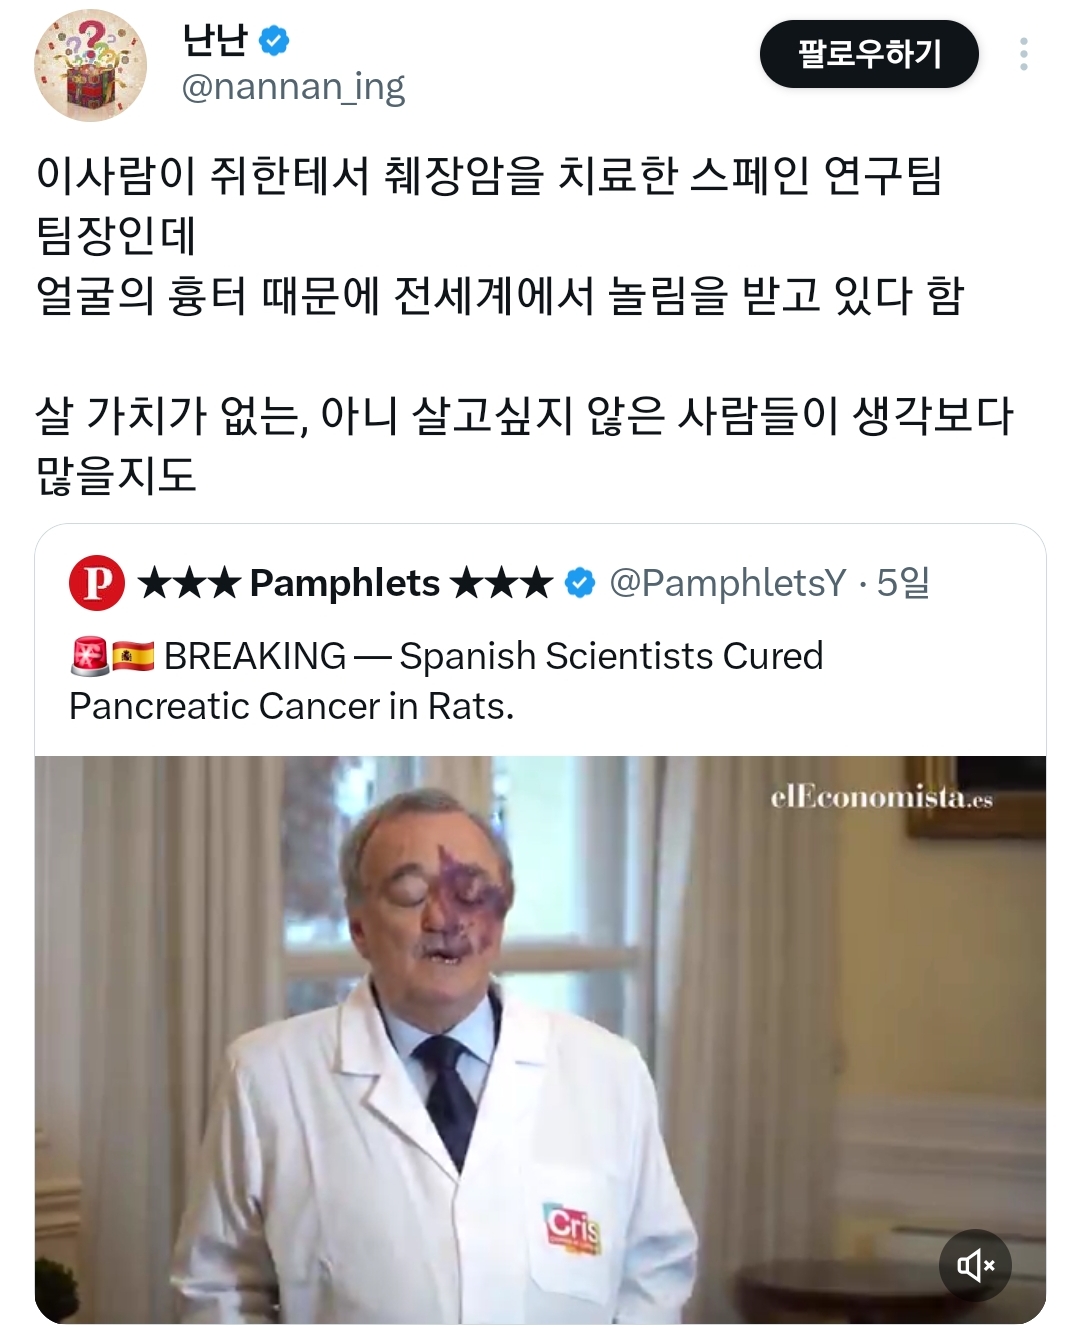Screen dimensions: 1080x1330
Task: Open the @nannan_ing handle link
Action: click(x=293, y=87)
